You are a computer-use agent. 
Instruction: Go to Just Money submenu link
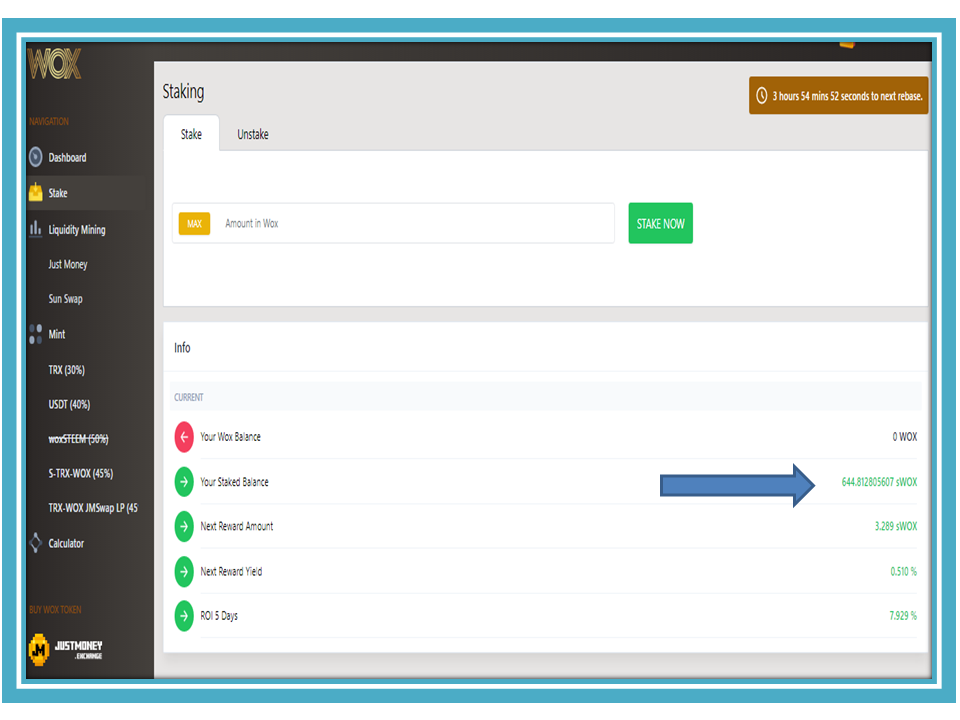(68, 264)
